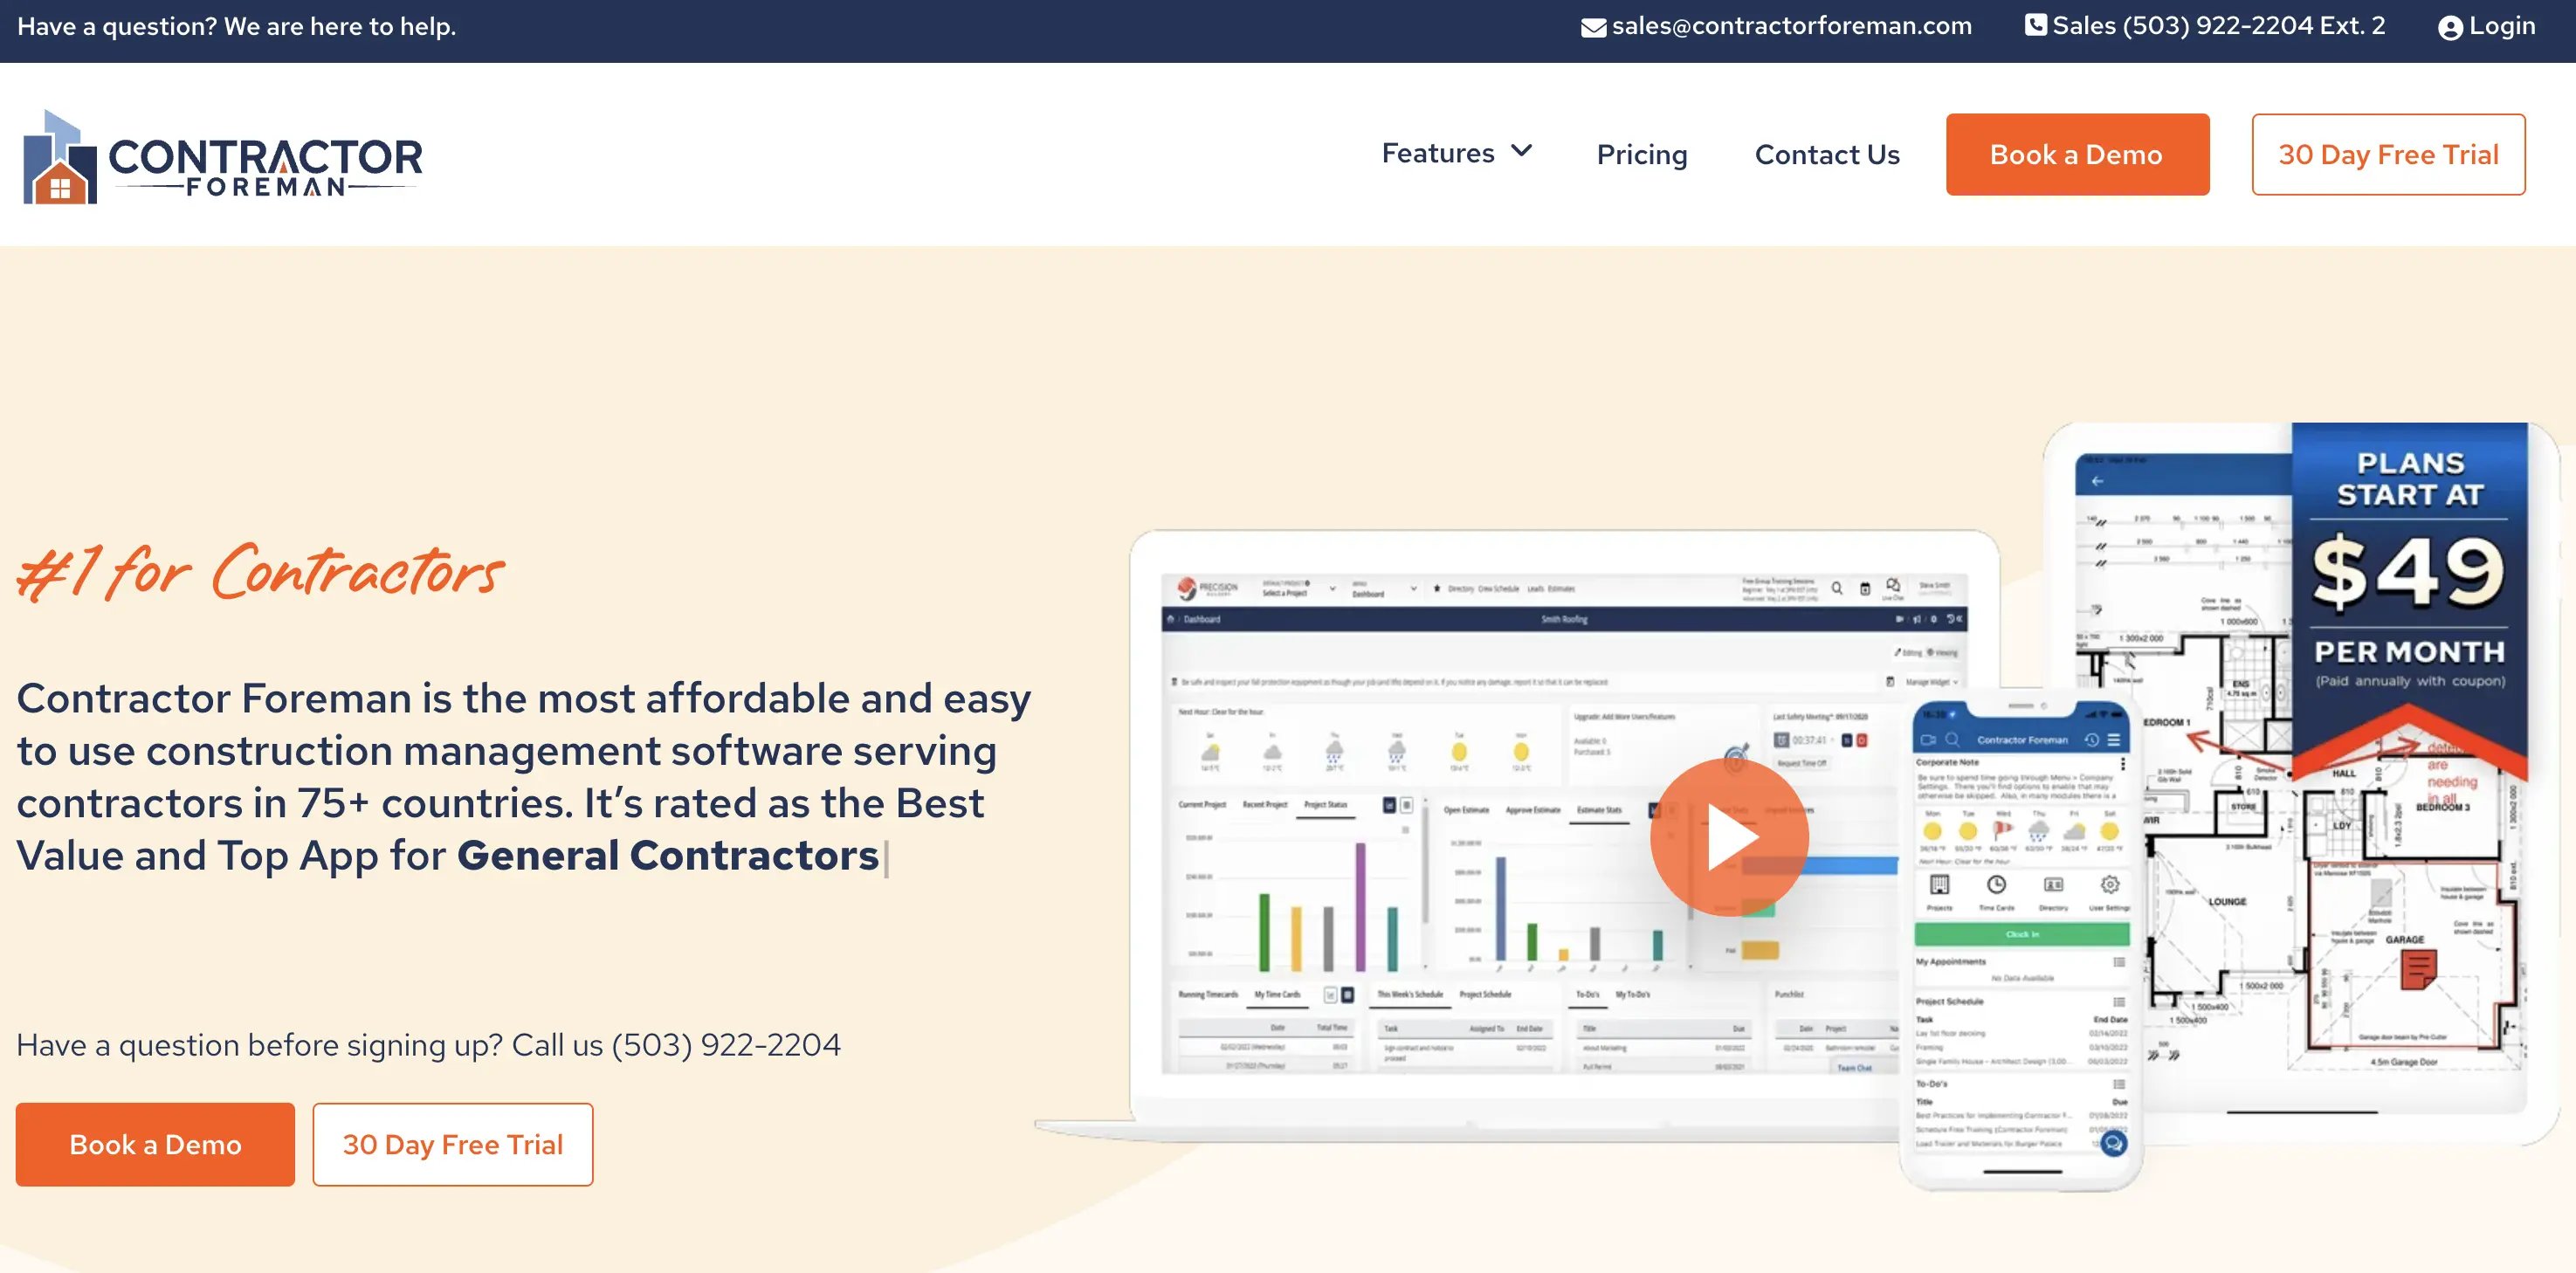Viewport: 2576px width, 1273px height.
Task: Tap the User Settings gear icon
Action: [x=2111, y=884]
